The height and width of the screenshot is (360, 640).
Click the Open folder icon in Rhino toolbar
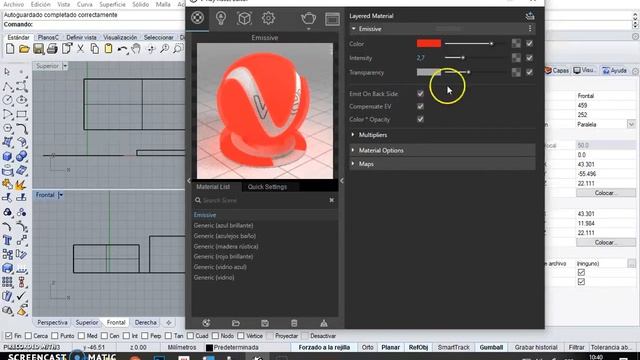(x=24, y=49)
